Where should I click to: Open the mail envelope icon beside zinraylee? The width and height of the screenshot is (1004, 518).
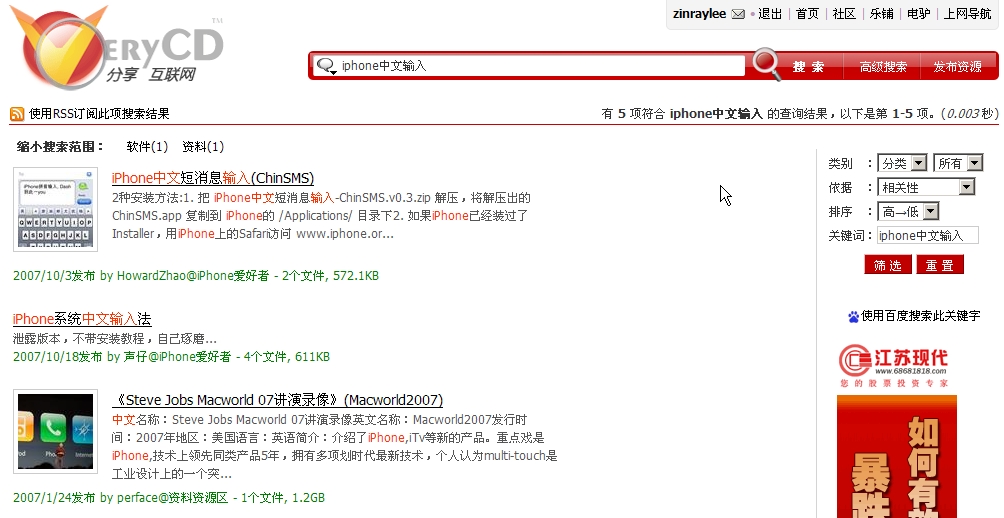pyautogui.click(x=738, y=14)
